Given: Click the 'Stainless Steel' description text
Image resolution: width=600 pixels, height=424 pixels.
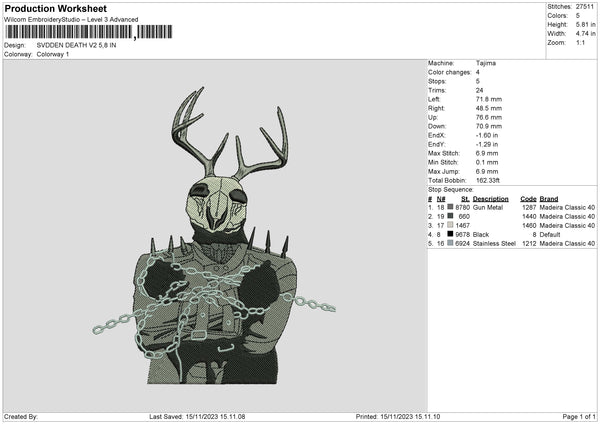Looking at the screenshot, I should [x=494, y=243].
